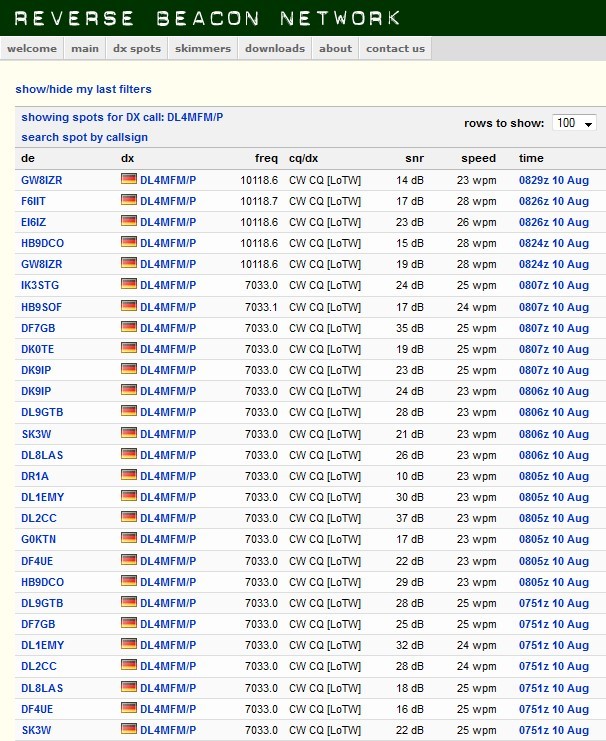Click the German flag in the F6IIT row
The width and height of the screenshot is (606, 741).
128,201
